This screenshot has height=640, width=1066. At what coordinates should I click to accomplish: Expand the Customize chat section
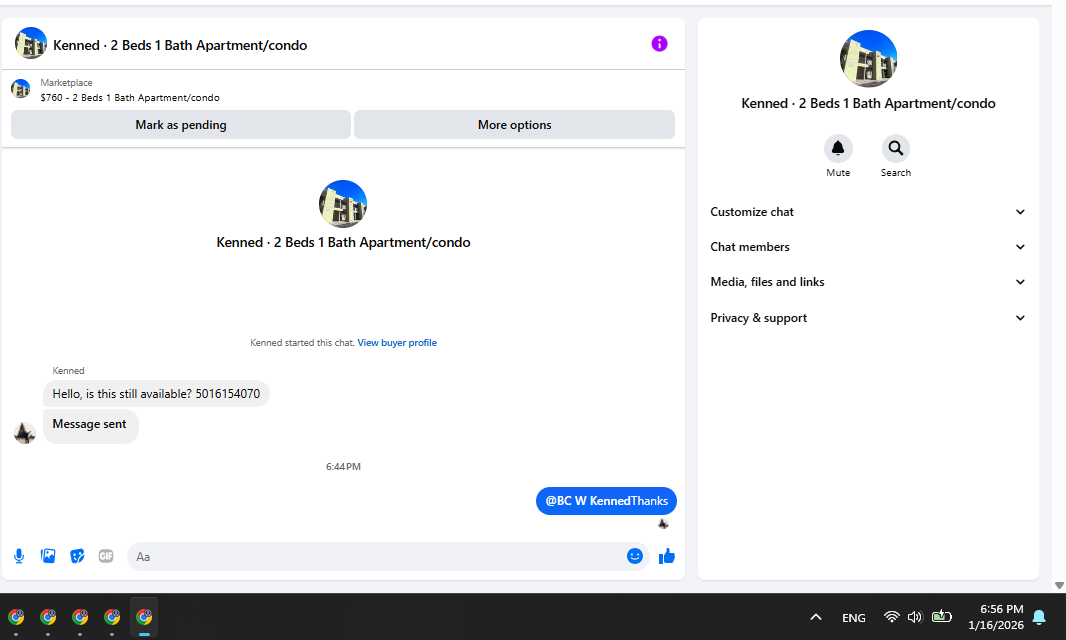(x=868, y=212)
